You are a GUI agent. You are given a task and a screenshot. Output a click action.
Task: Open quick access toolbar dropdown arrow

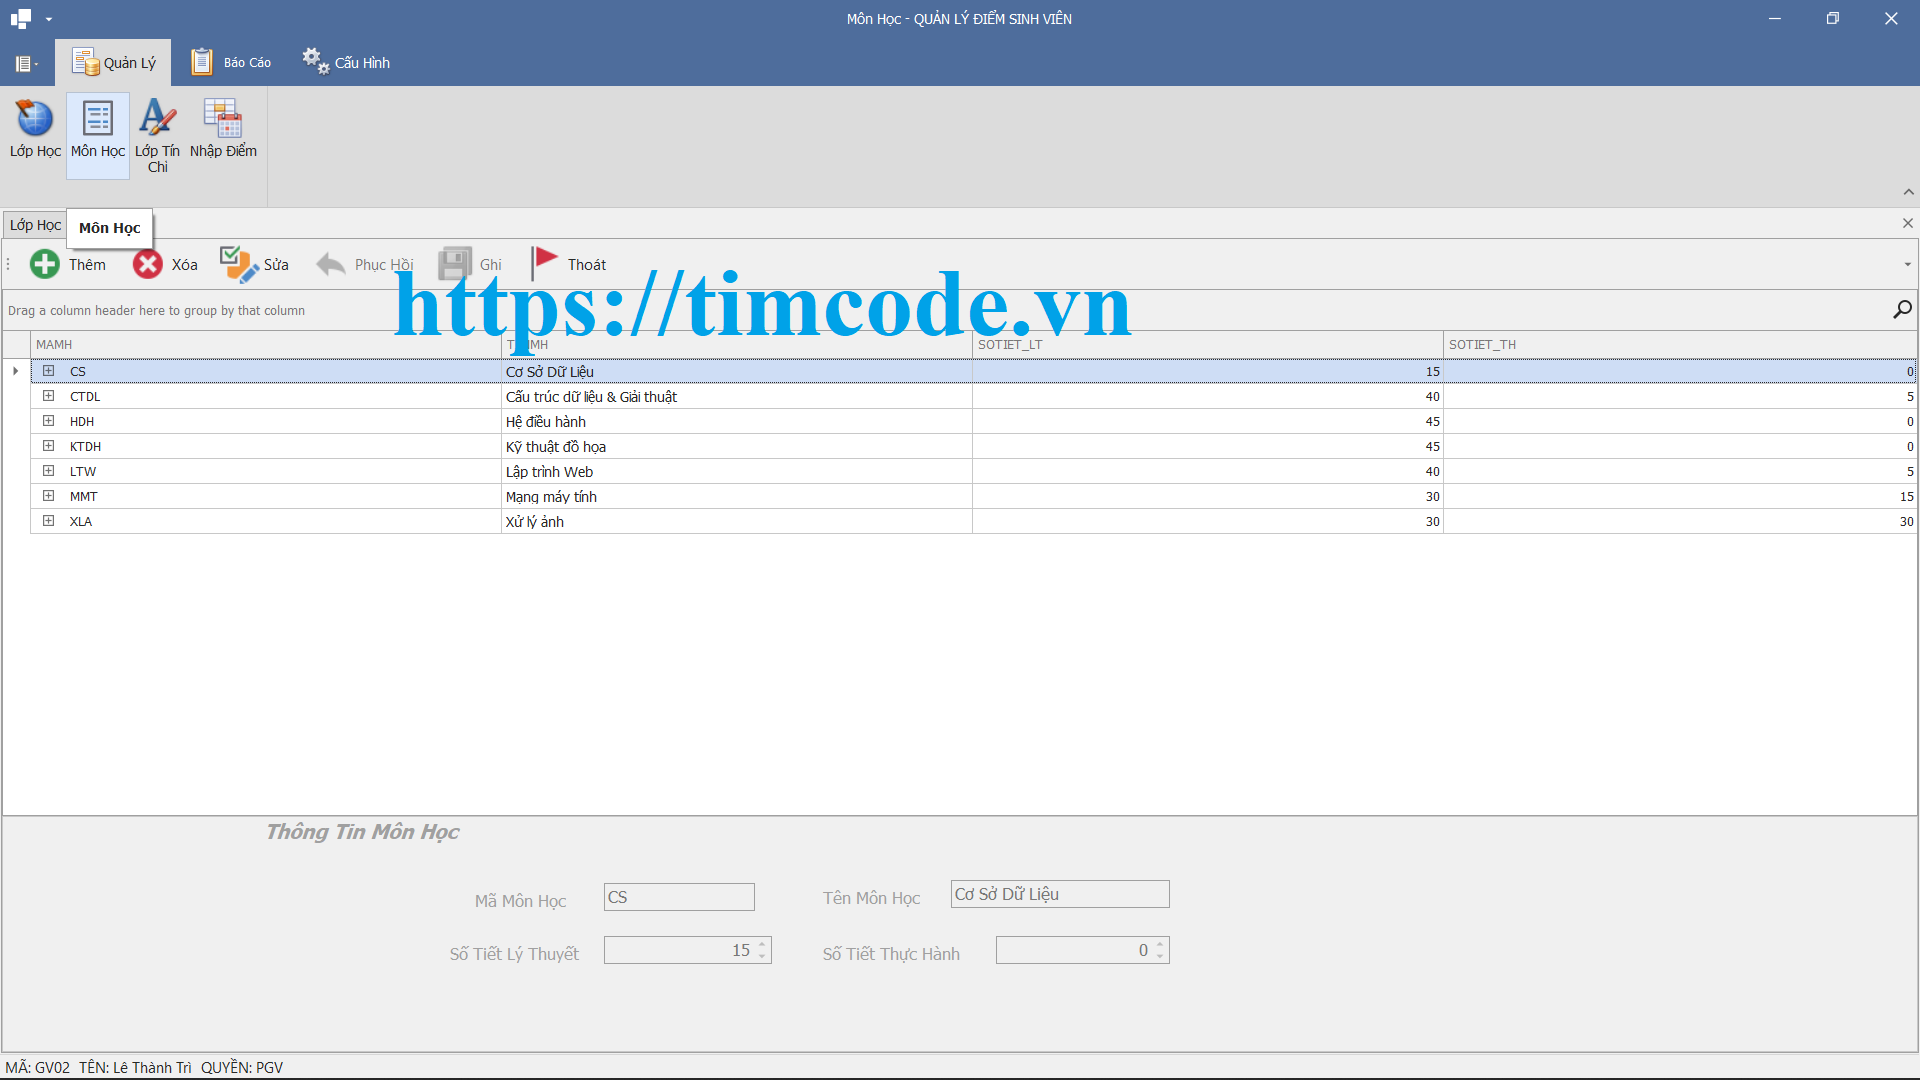(49, 19)
